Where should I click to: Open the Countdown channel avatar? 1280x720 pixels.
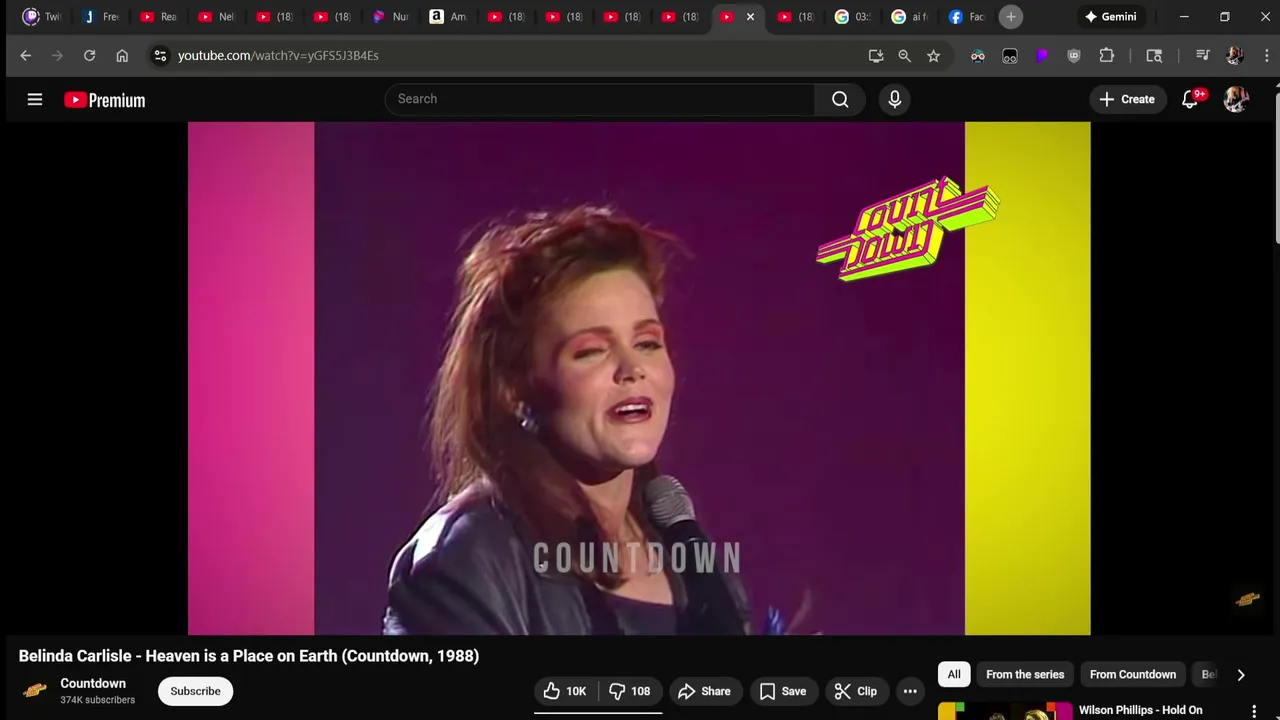(35, 691)
